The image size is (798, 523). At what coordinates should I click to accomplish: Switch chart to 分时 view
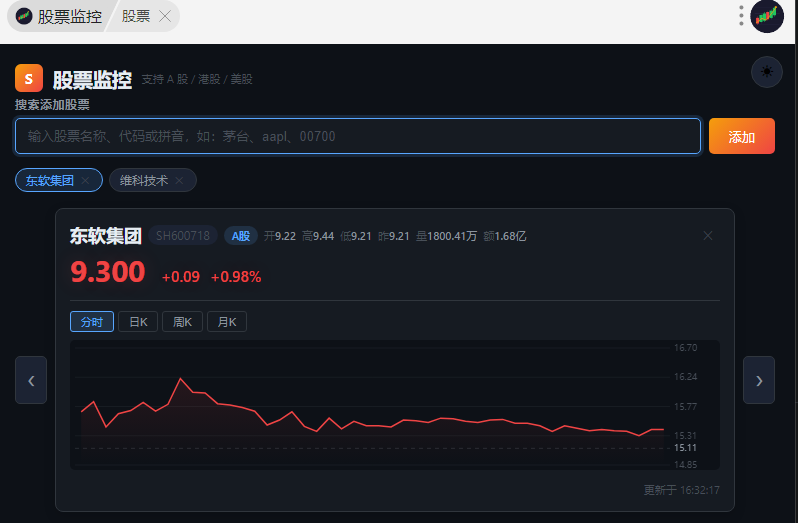[x=92, y=322]
